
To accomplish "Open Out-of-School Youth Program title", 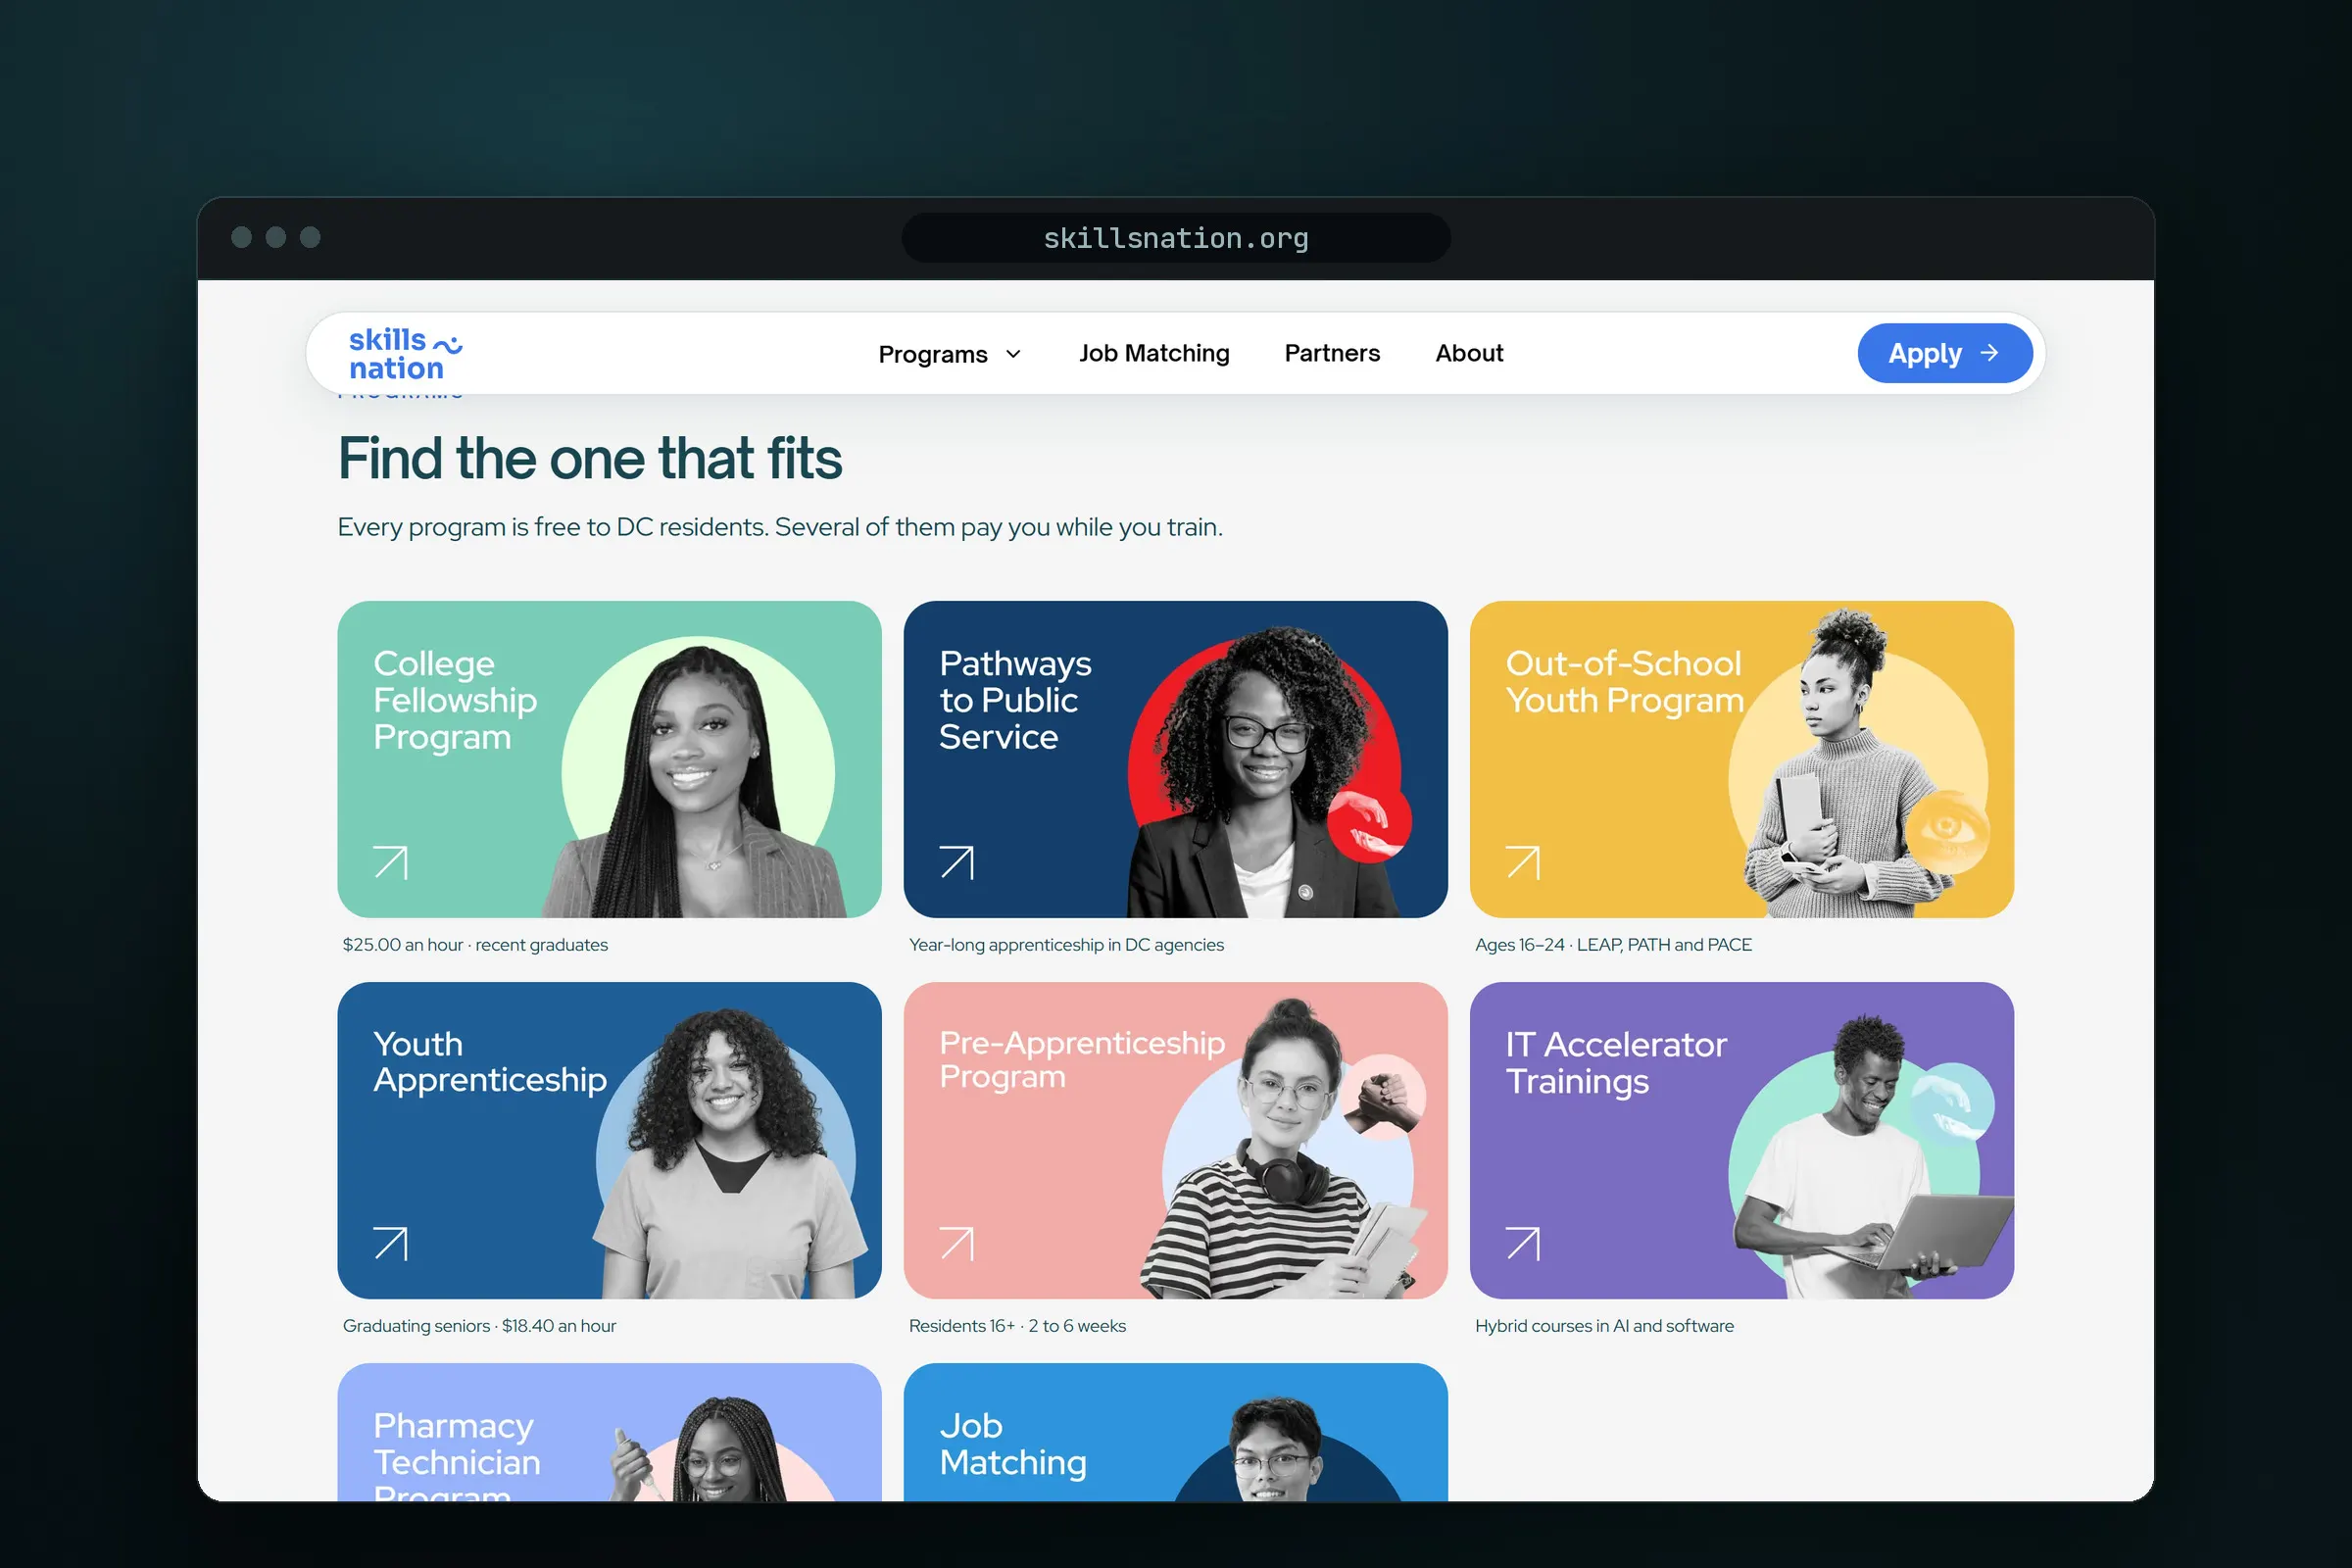I will pyautogui.click(x=1625, y=682).
